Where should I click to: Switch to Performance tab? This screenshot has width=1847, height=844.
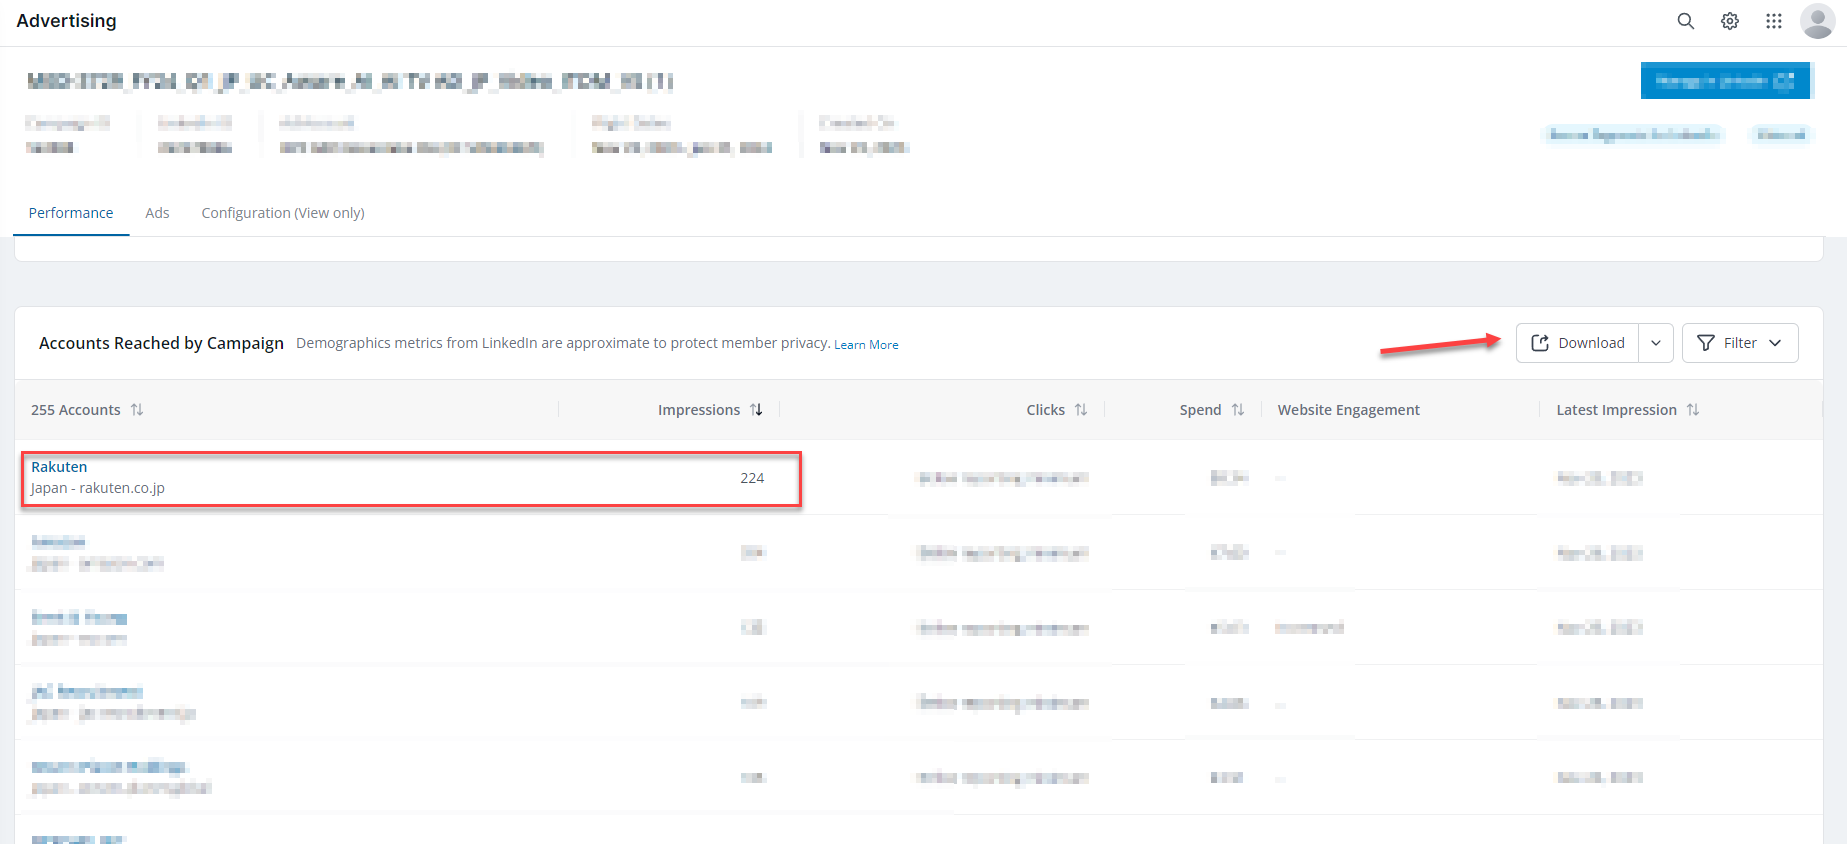click(71, 213)
